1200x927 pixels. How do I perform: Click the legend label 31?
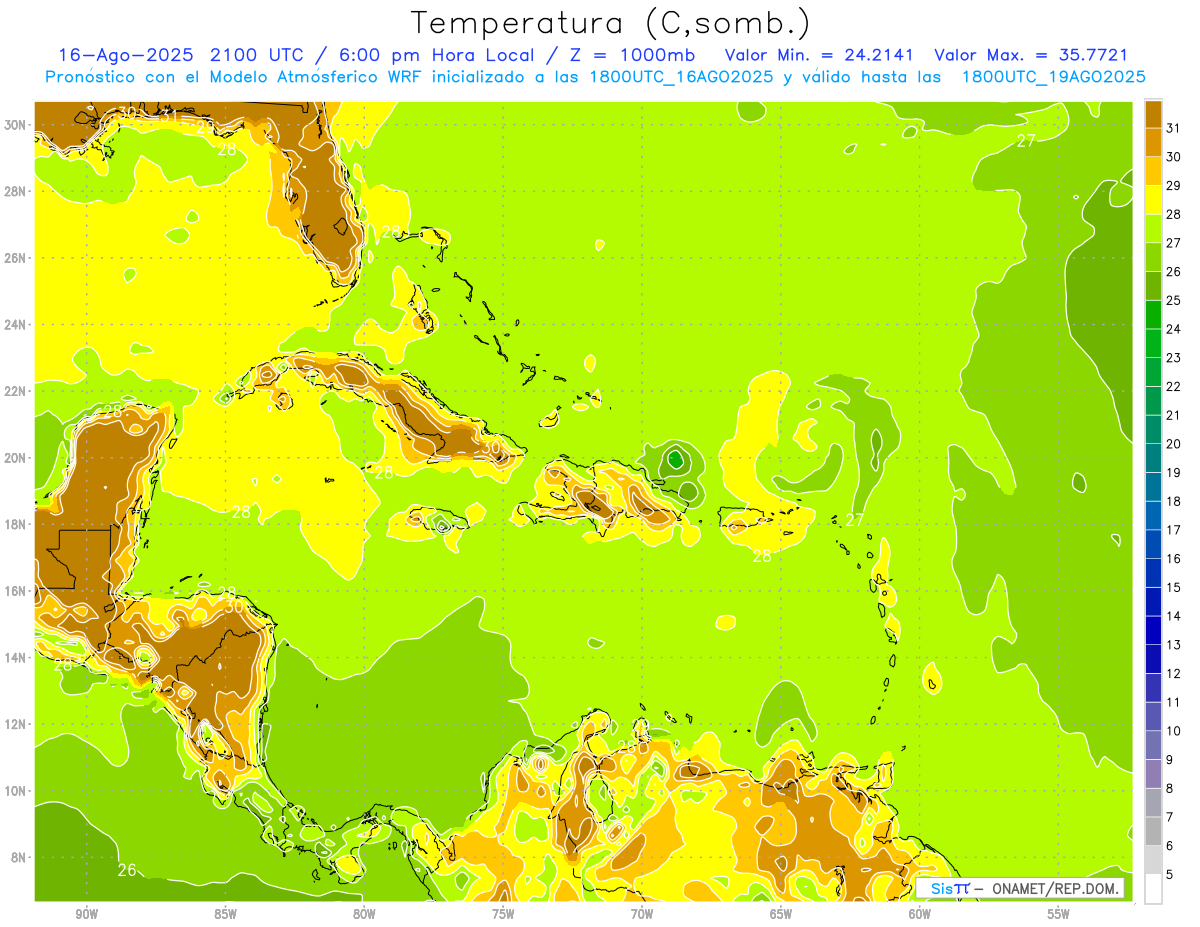point(1174,127)
